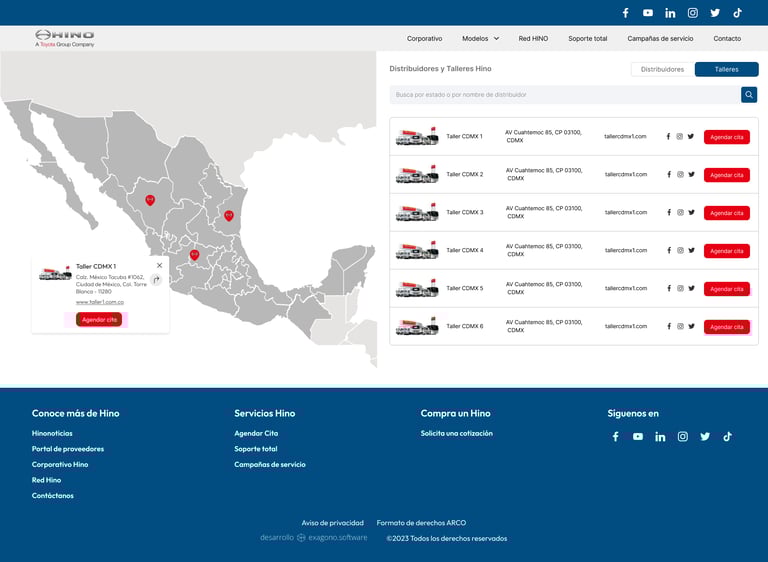
Task: Open TikTok icon in footer Síguenos en
Action: point(727,437)
